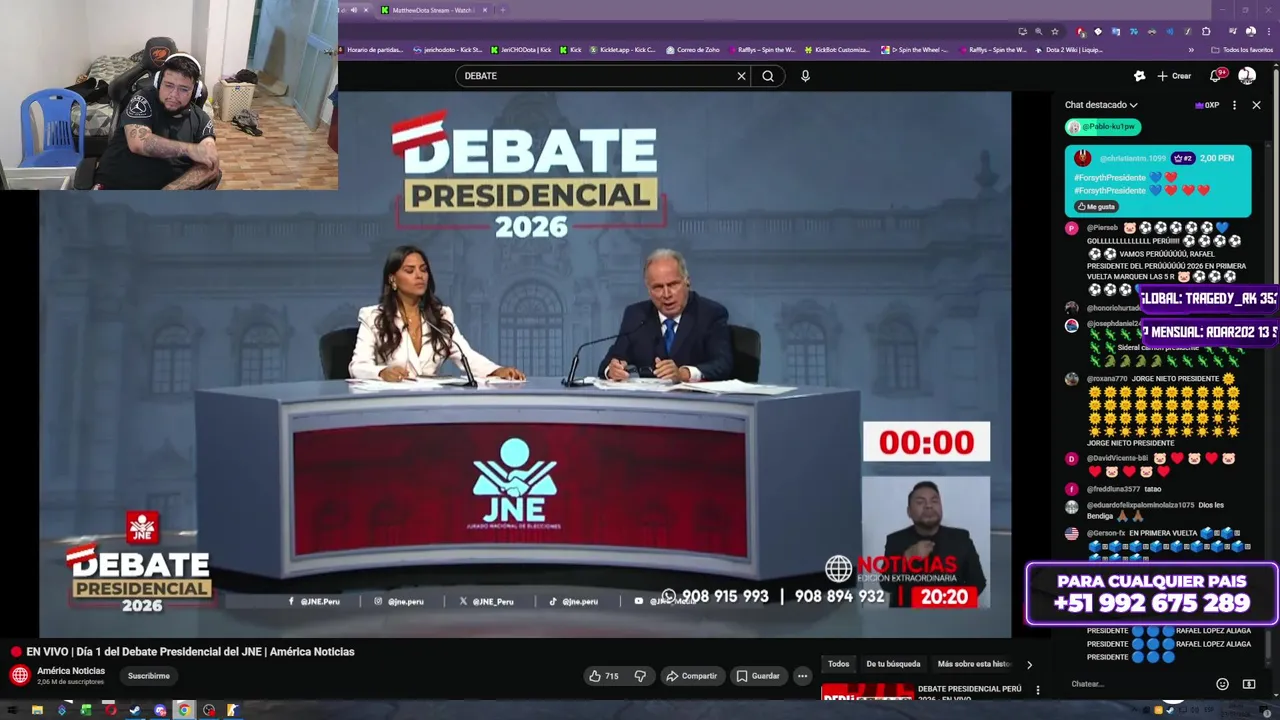Screen dimensions: 1280x720
Task: Click the search magnifier button
Action: tap(768, 76)
